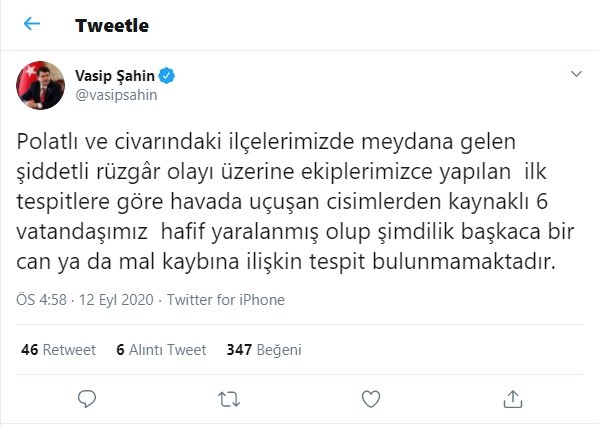Click the ÖS 4:58 timestamp

pyautogui.click(x=42, y=300)
